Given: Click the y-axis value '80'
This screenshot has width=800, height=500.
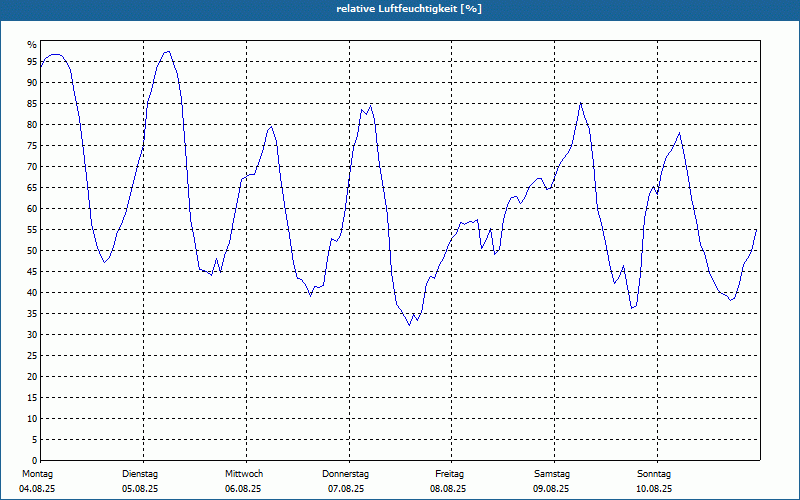Looking at the screenshot, I should tap(32, 124).
